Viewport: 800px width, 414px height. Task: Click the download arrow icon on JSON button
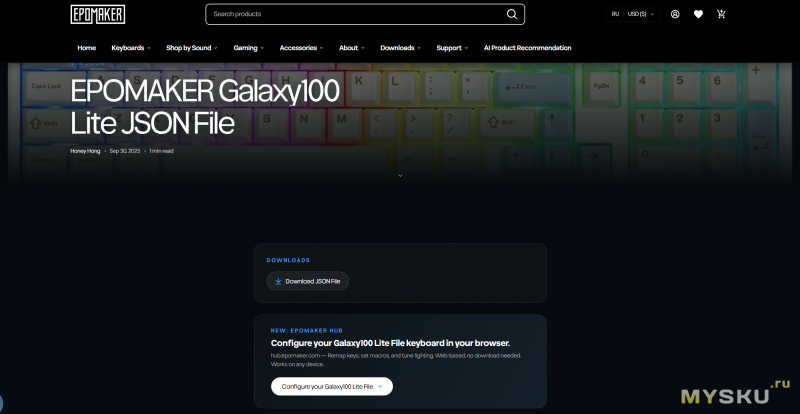(x=278, y=281)
